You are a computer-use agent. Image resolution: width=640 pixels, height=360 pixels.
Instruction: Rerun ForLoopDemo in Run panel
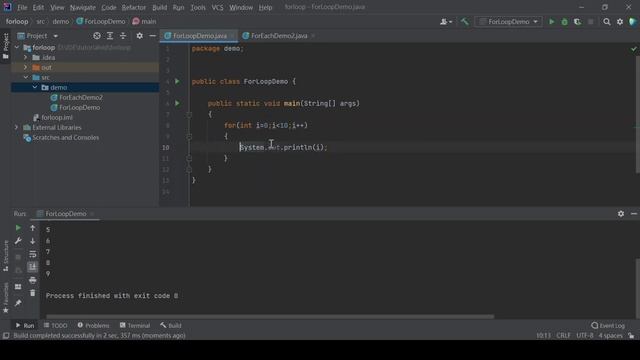tap(18, 228)
